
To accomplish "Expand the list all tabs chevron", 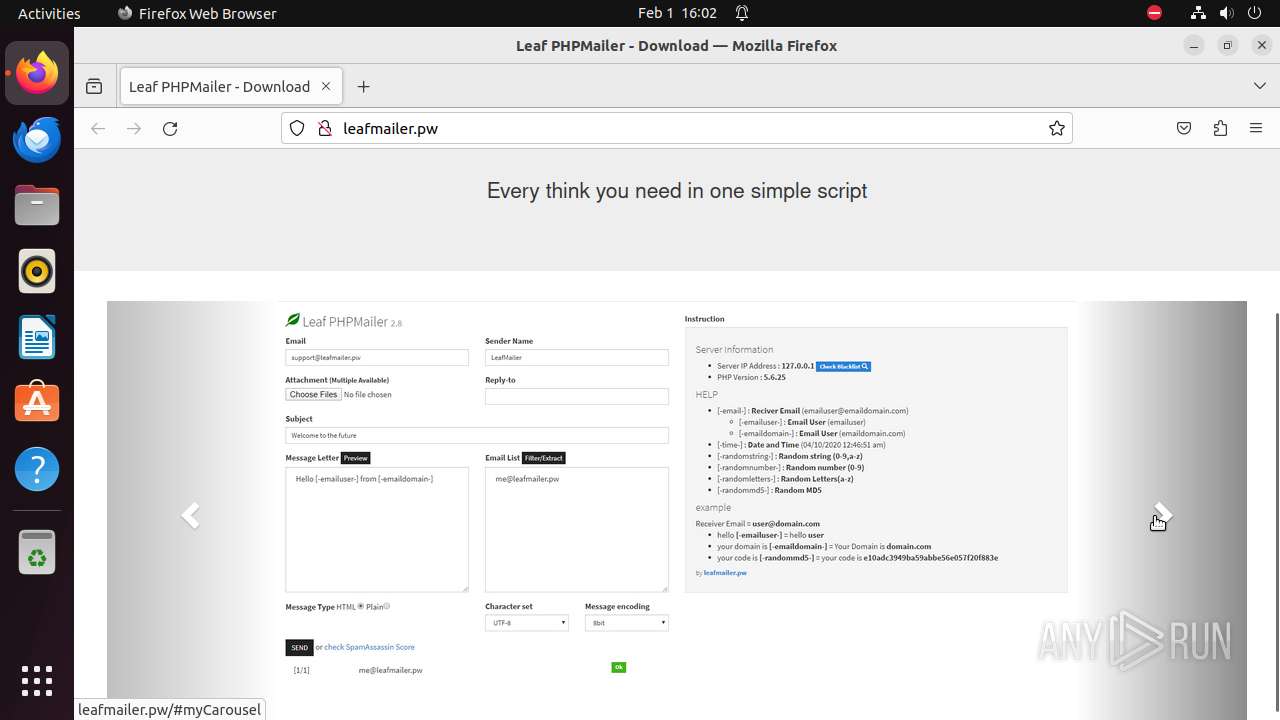I will pyautogui.click(x=1260, y=86).
